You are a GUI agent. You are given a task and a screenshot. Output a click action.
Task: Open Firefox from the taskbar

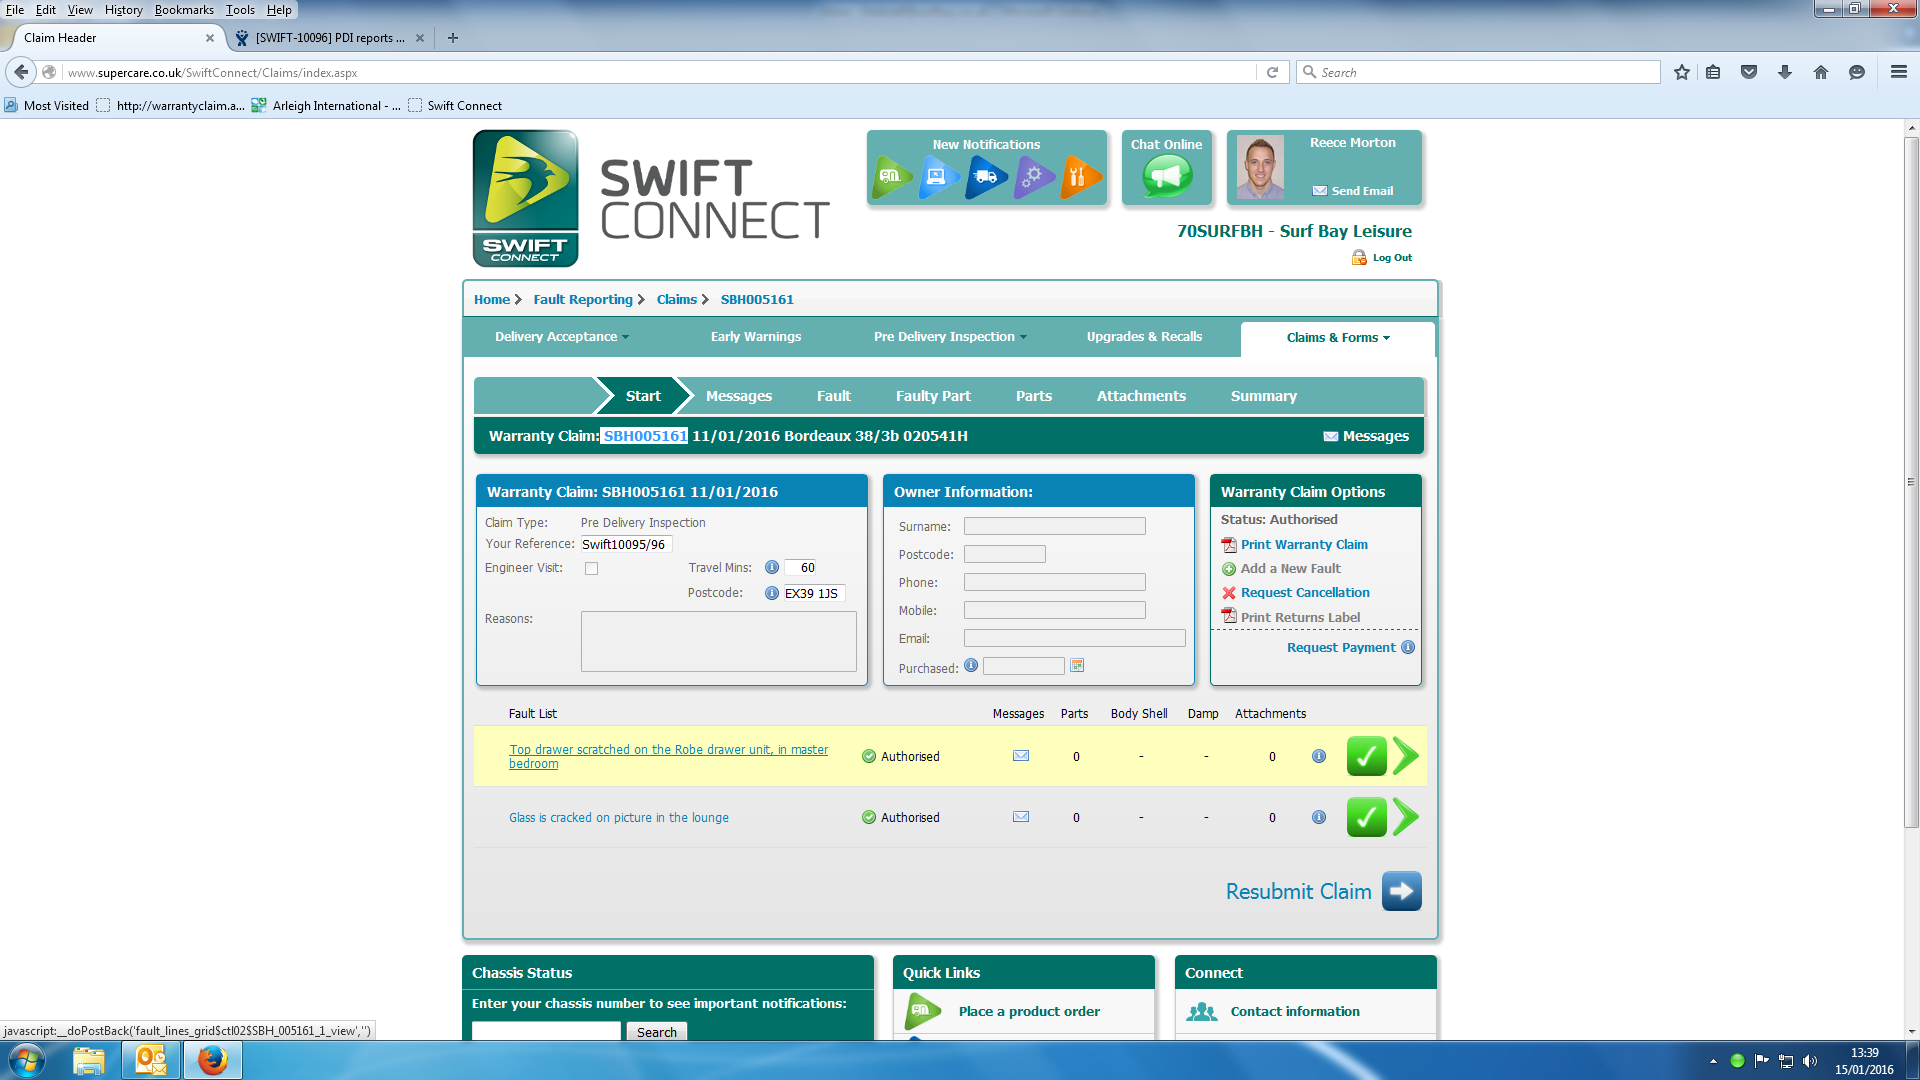[x=212, y=1060]
